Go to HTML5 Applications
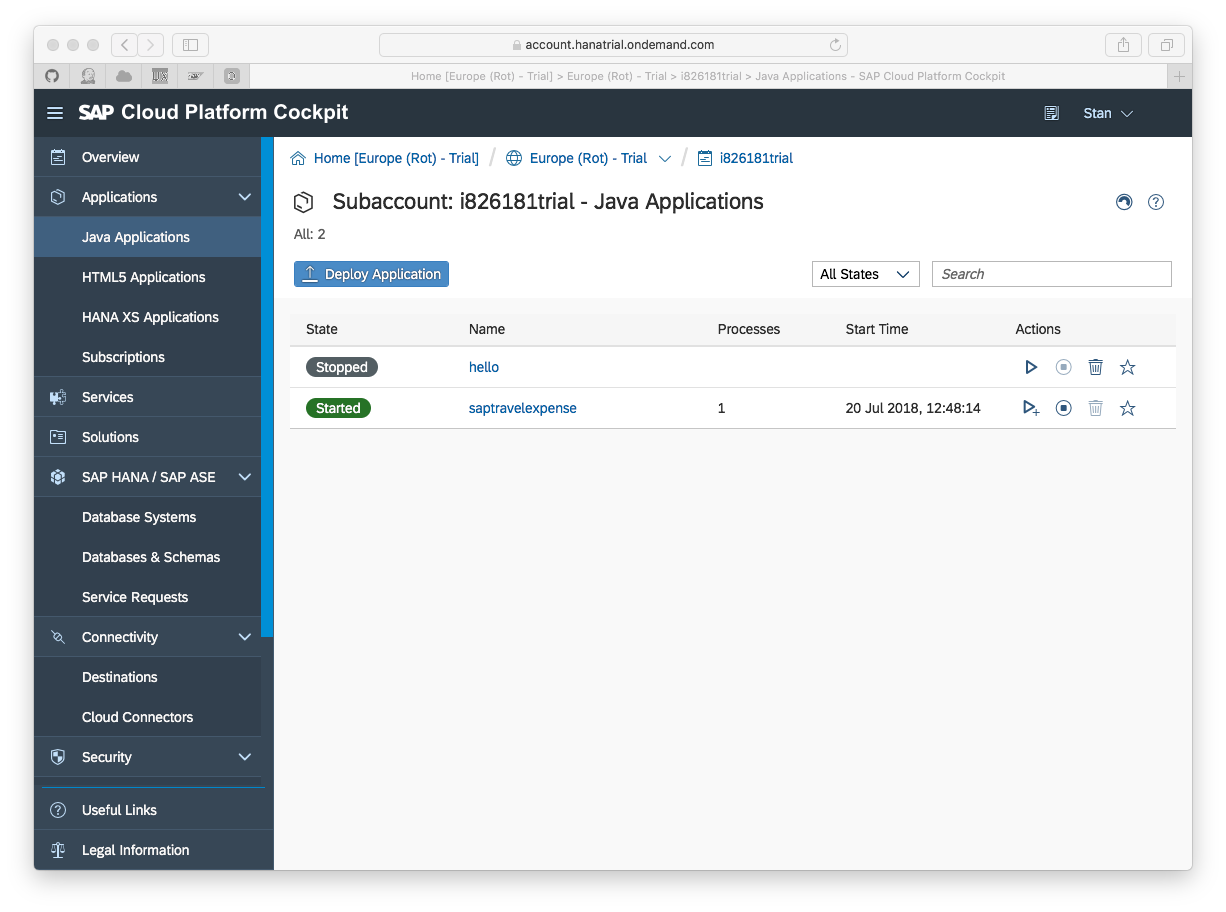This screenshot has width=1226, height=912. point(147,277)
